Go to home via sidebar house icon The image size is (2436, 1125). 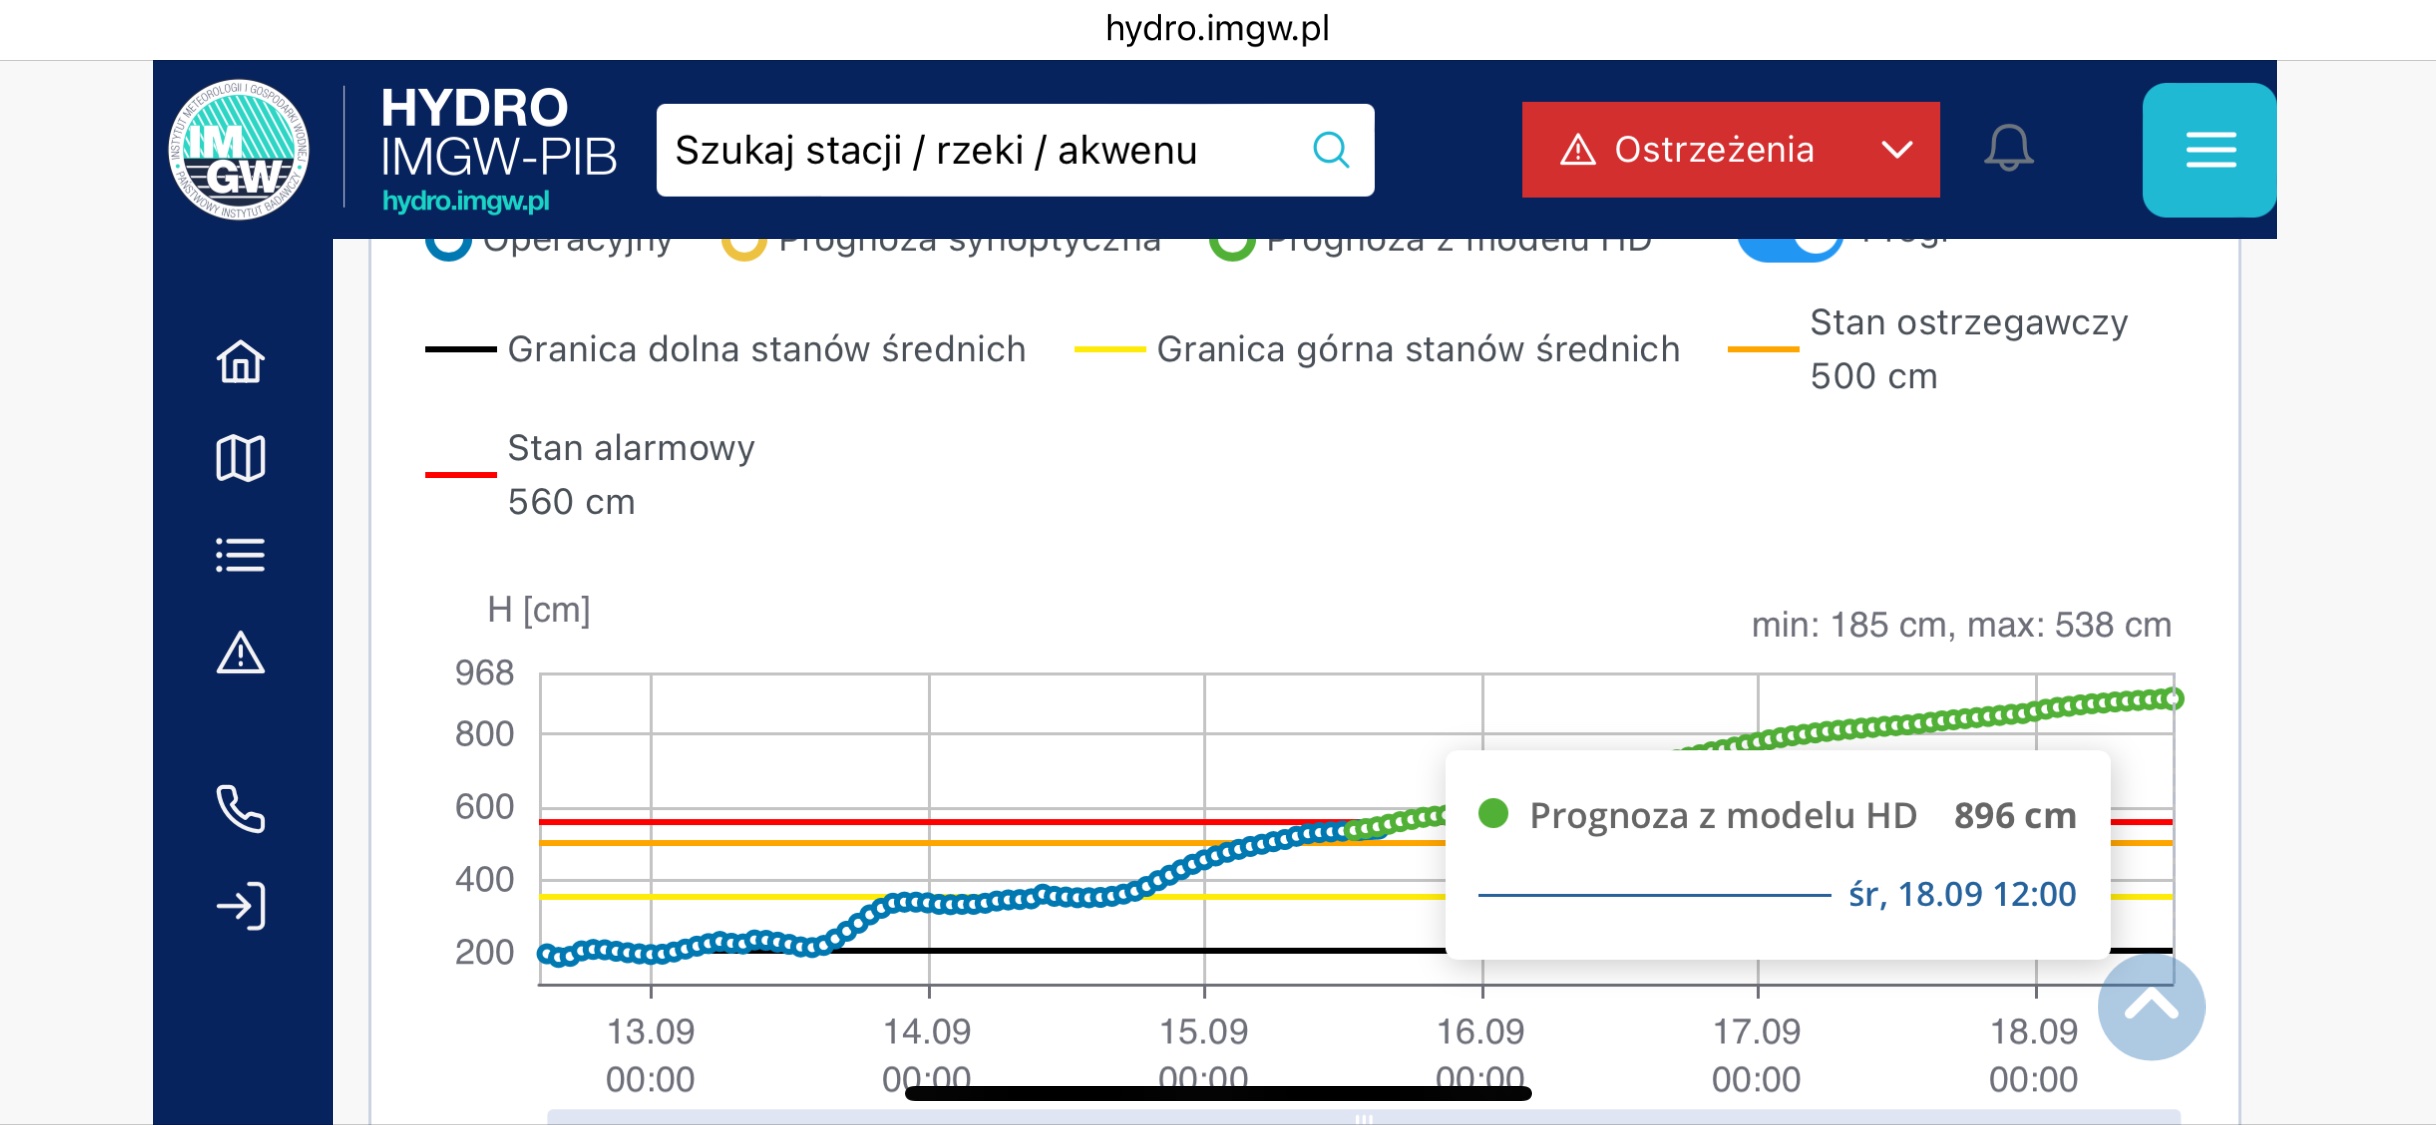pos(240,361)
